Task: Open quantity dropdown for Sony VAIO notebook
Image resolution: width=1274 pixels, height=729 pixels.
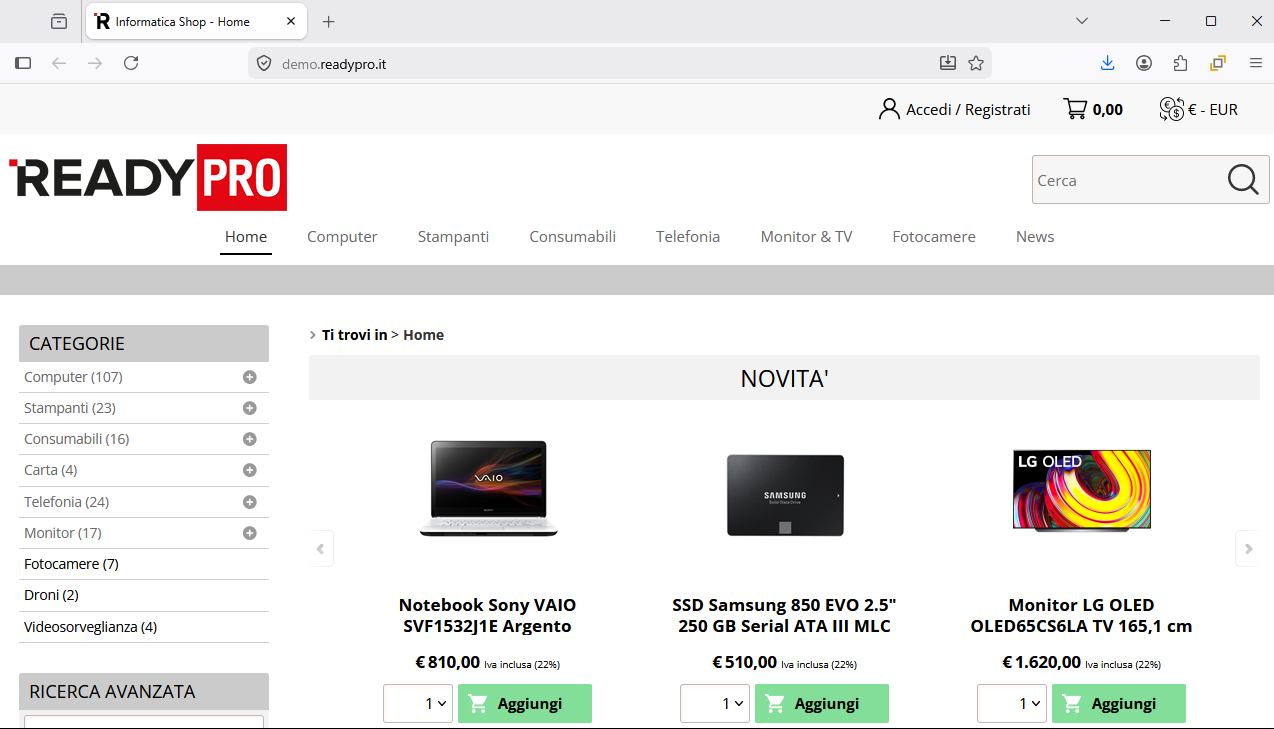Action: 418,704
